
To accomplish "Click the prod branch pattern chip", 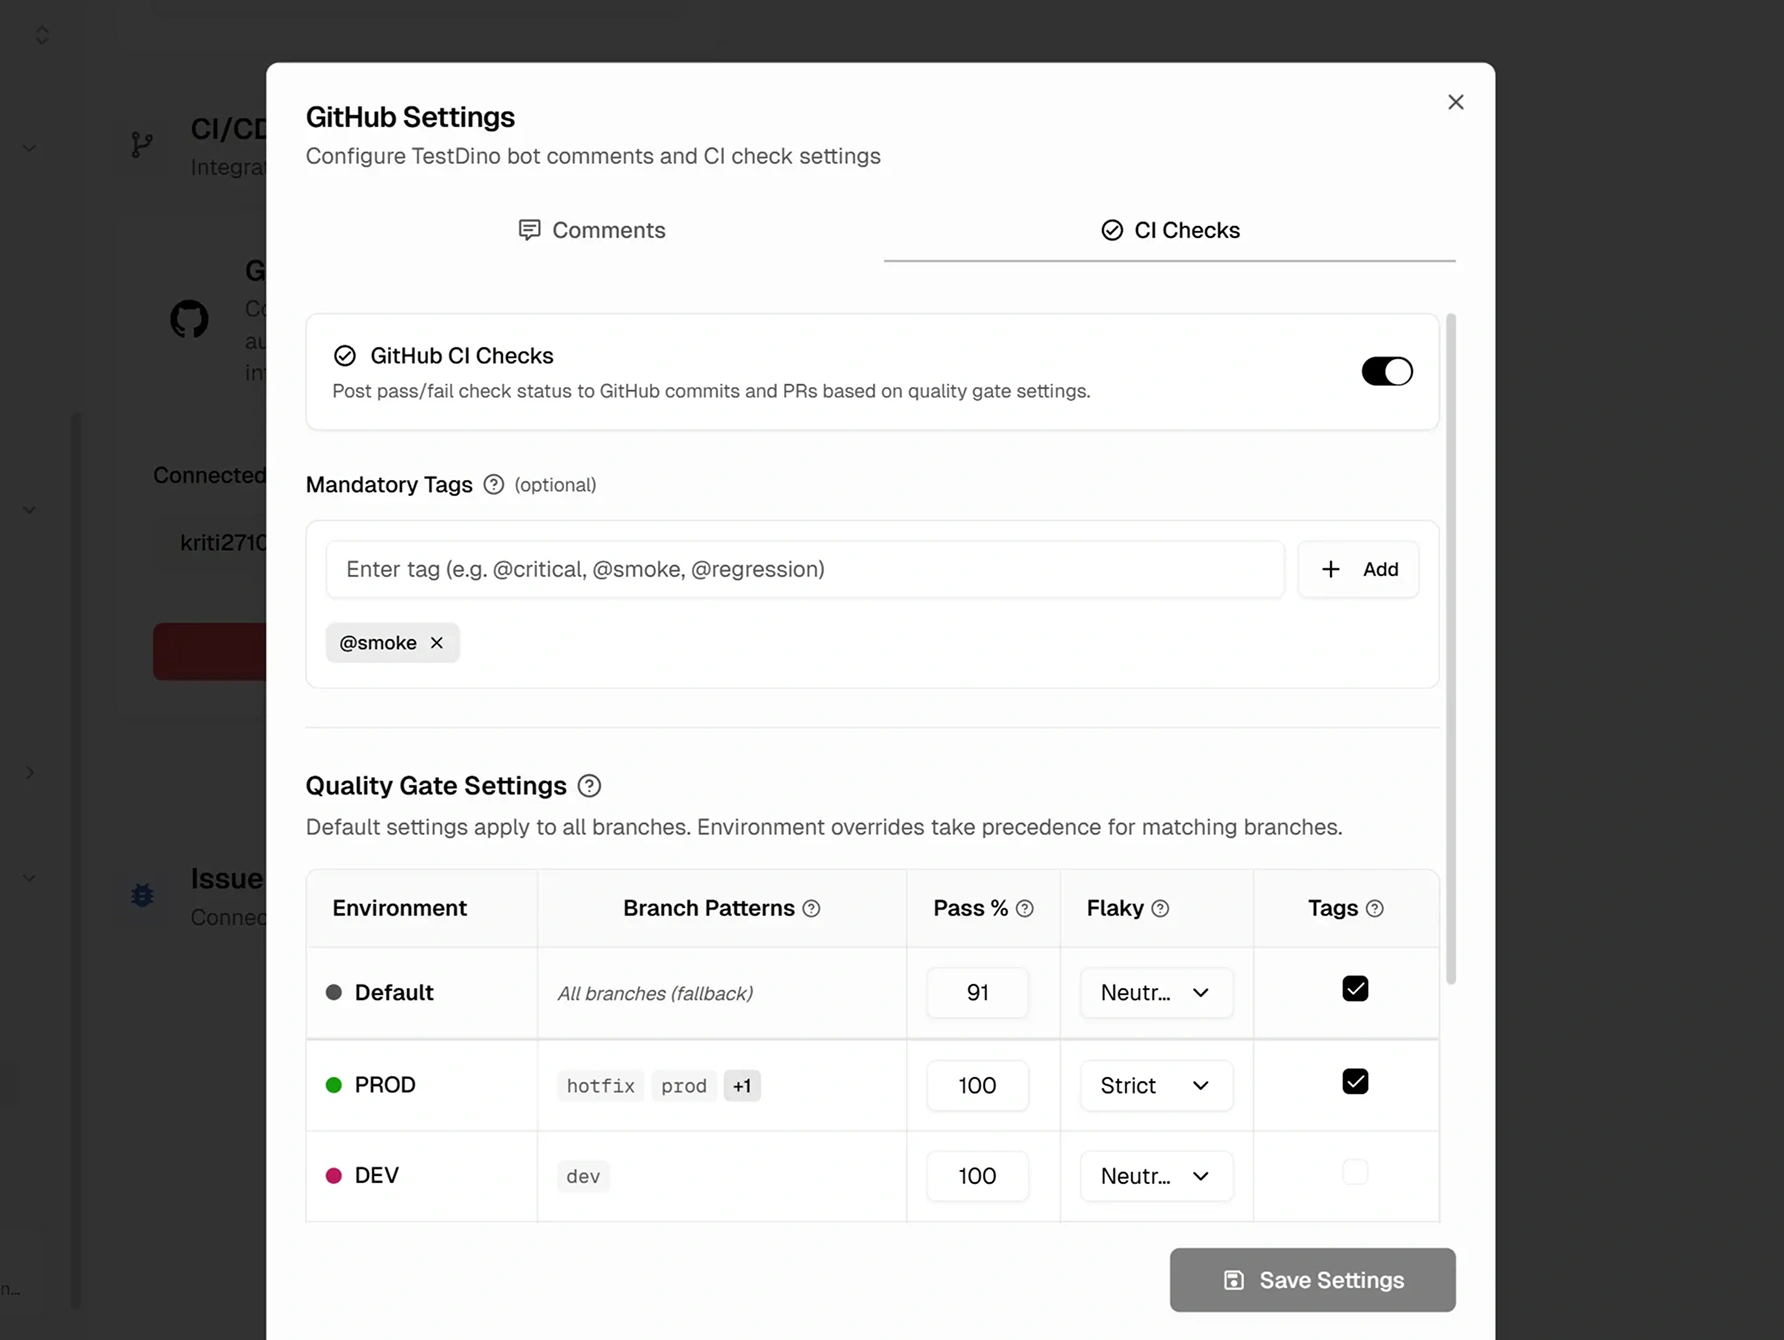I will 684,1086.
